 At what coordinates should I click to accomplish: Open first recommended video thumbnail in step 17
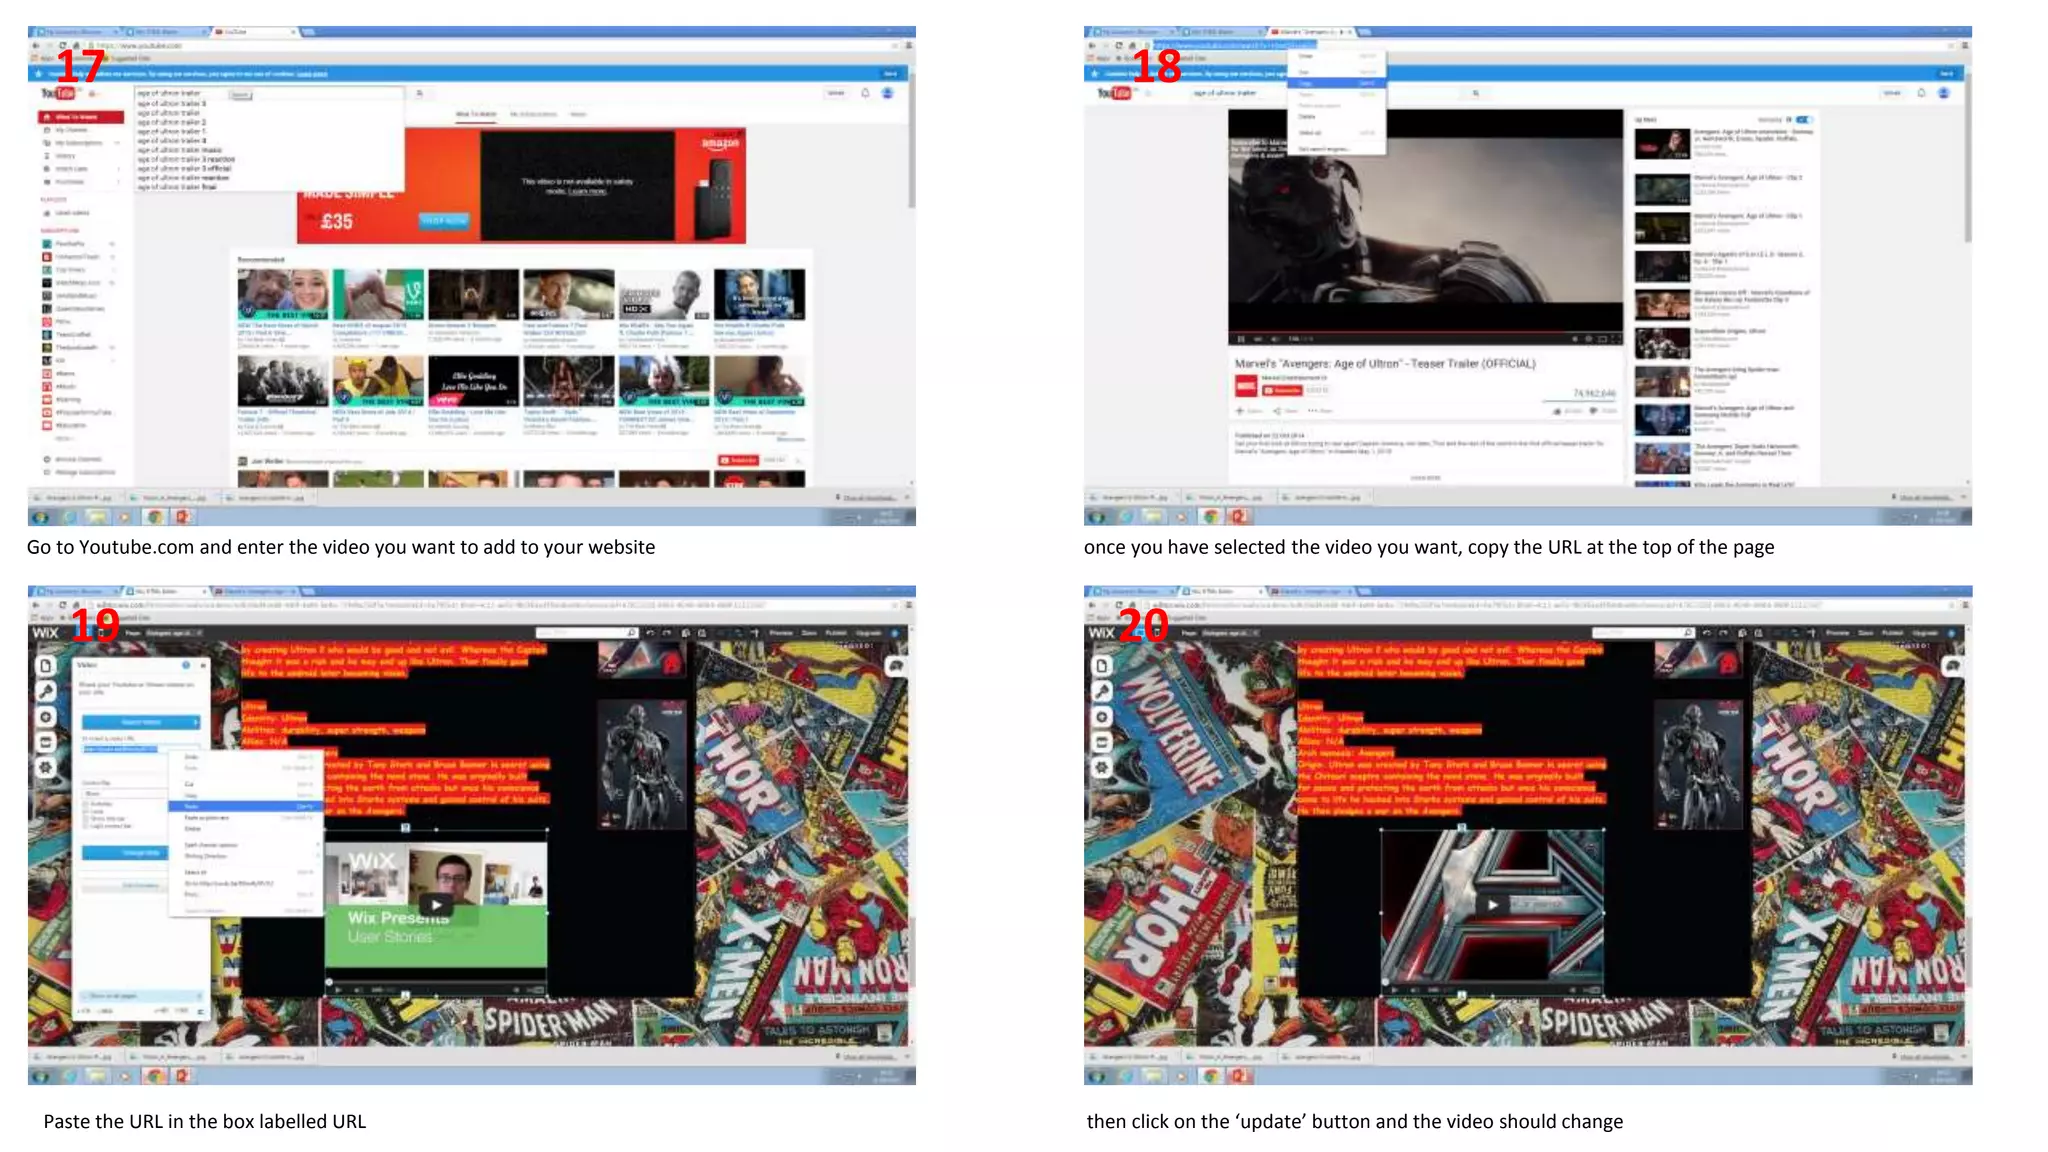[283, 294]
